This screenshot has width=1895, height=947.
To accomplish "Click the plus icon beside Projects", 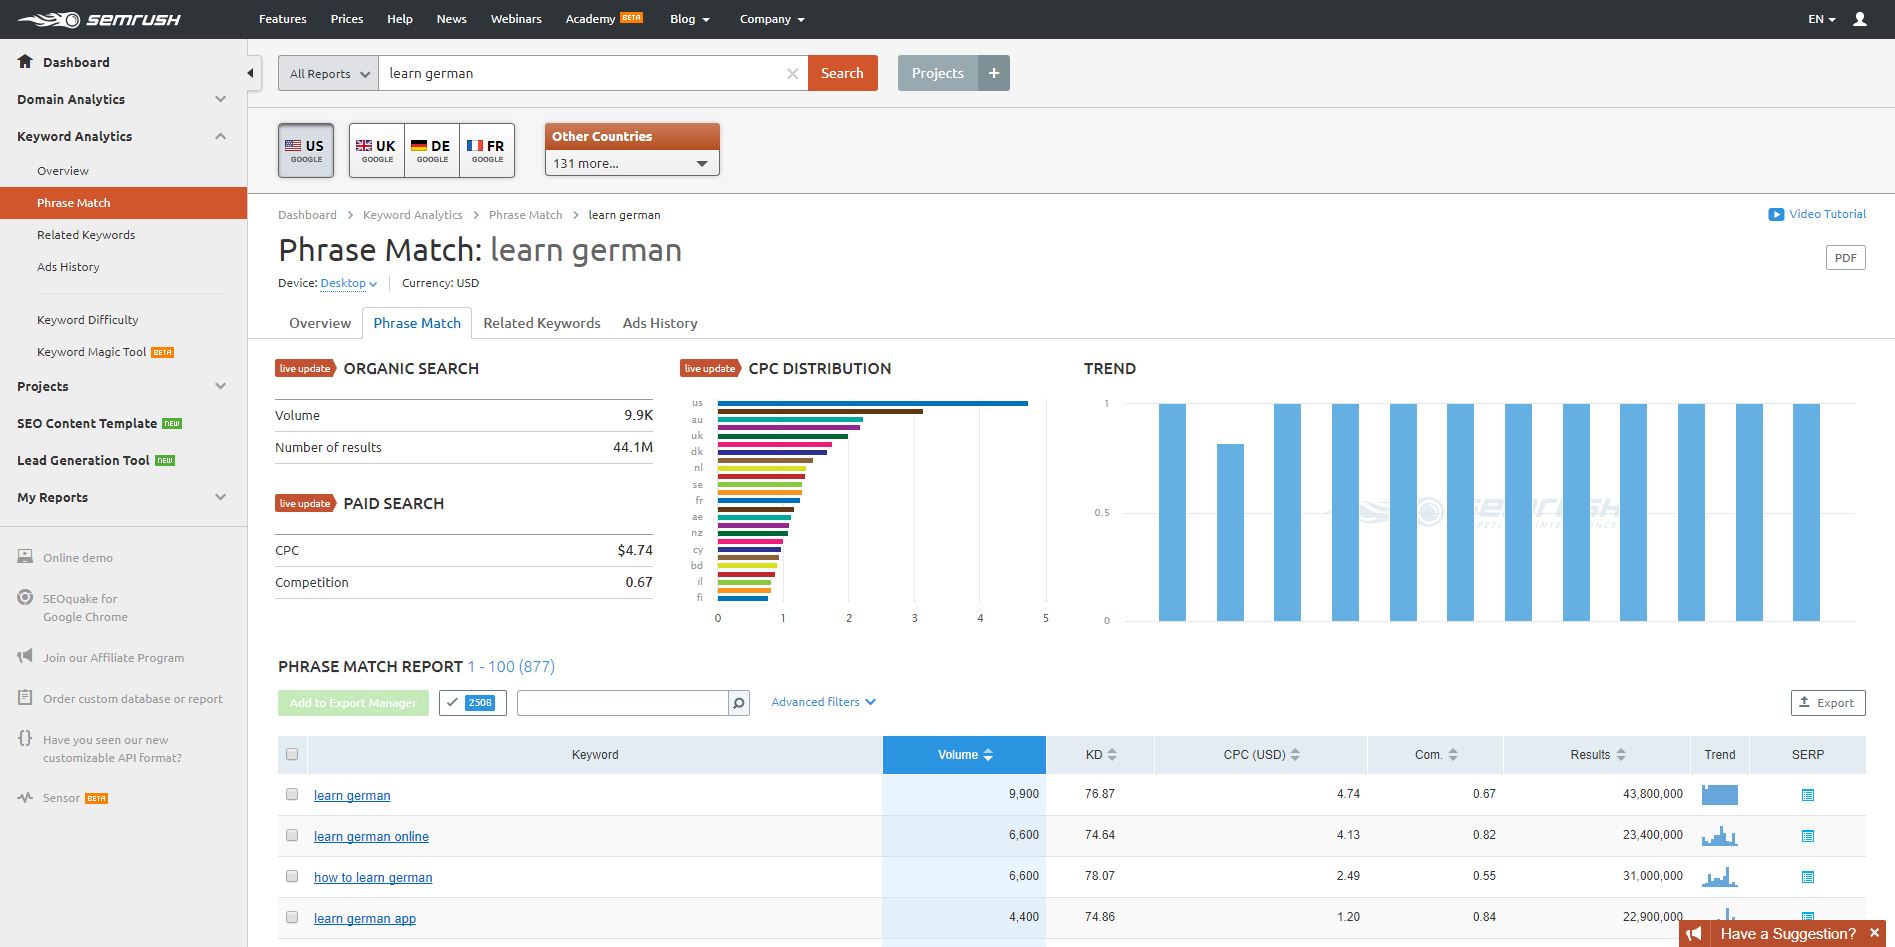I will point(994,73).
